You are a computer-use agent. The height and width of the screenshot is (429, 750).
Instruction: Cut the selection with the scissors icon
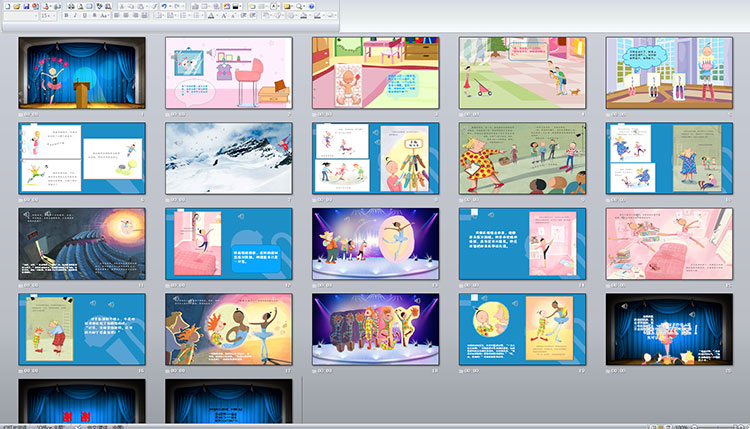click(x=121, y=6)
